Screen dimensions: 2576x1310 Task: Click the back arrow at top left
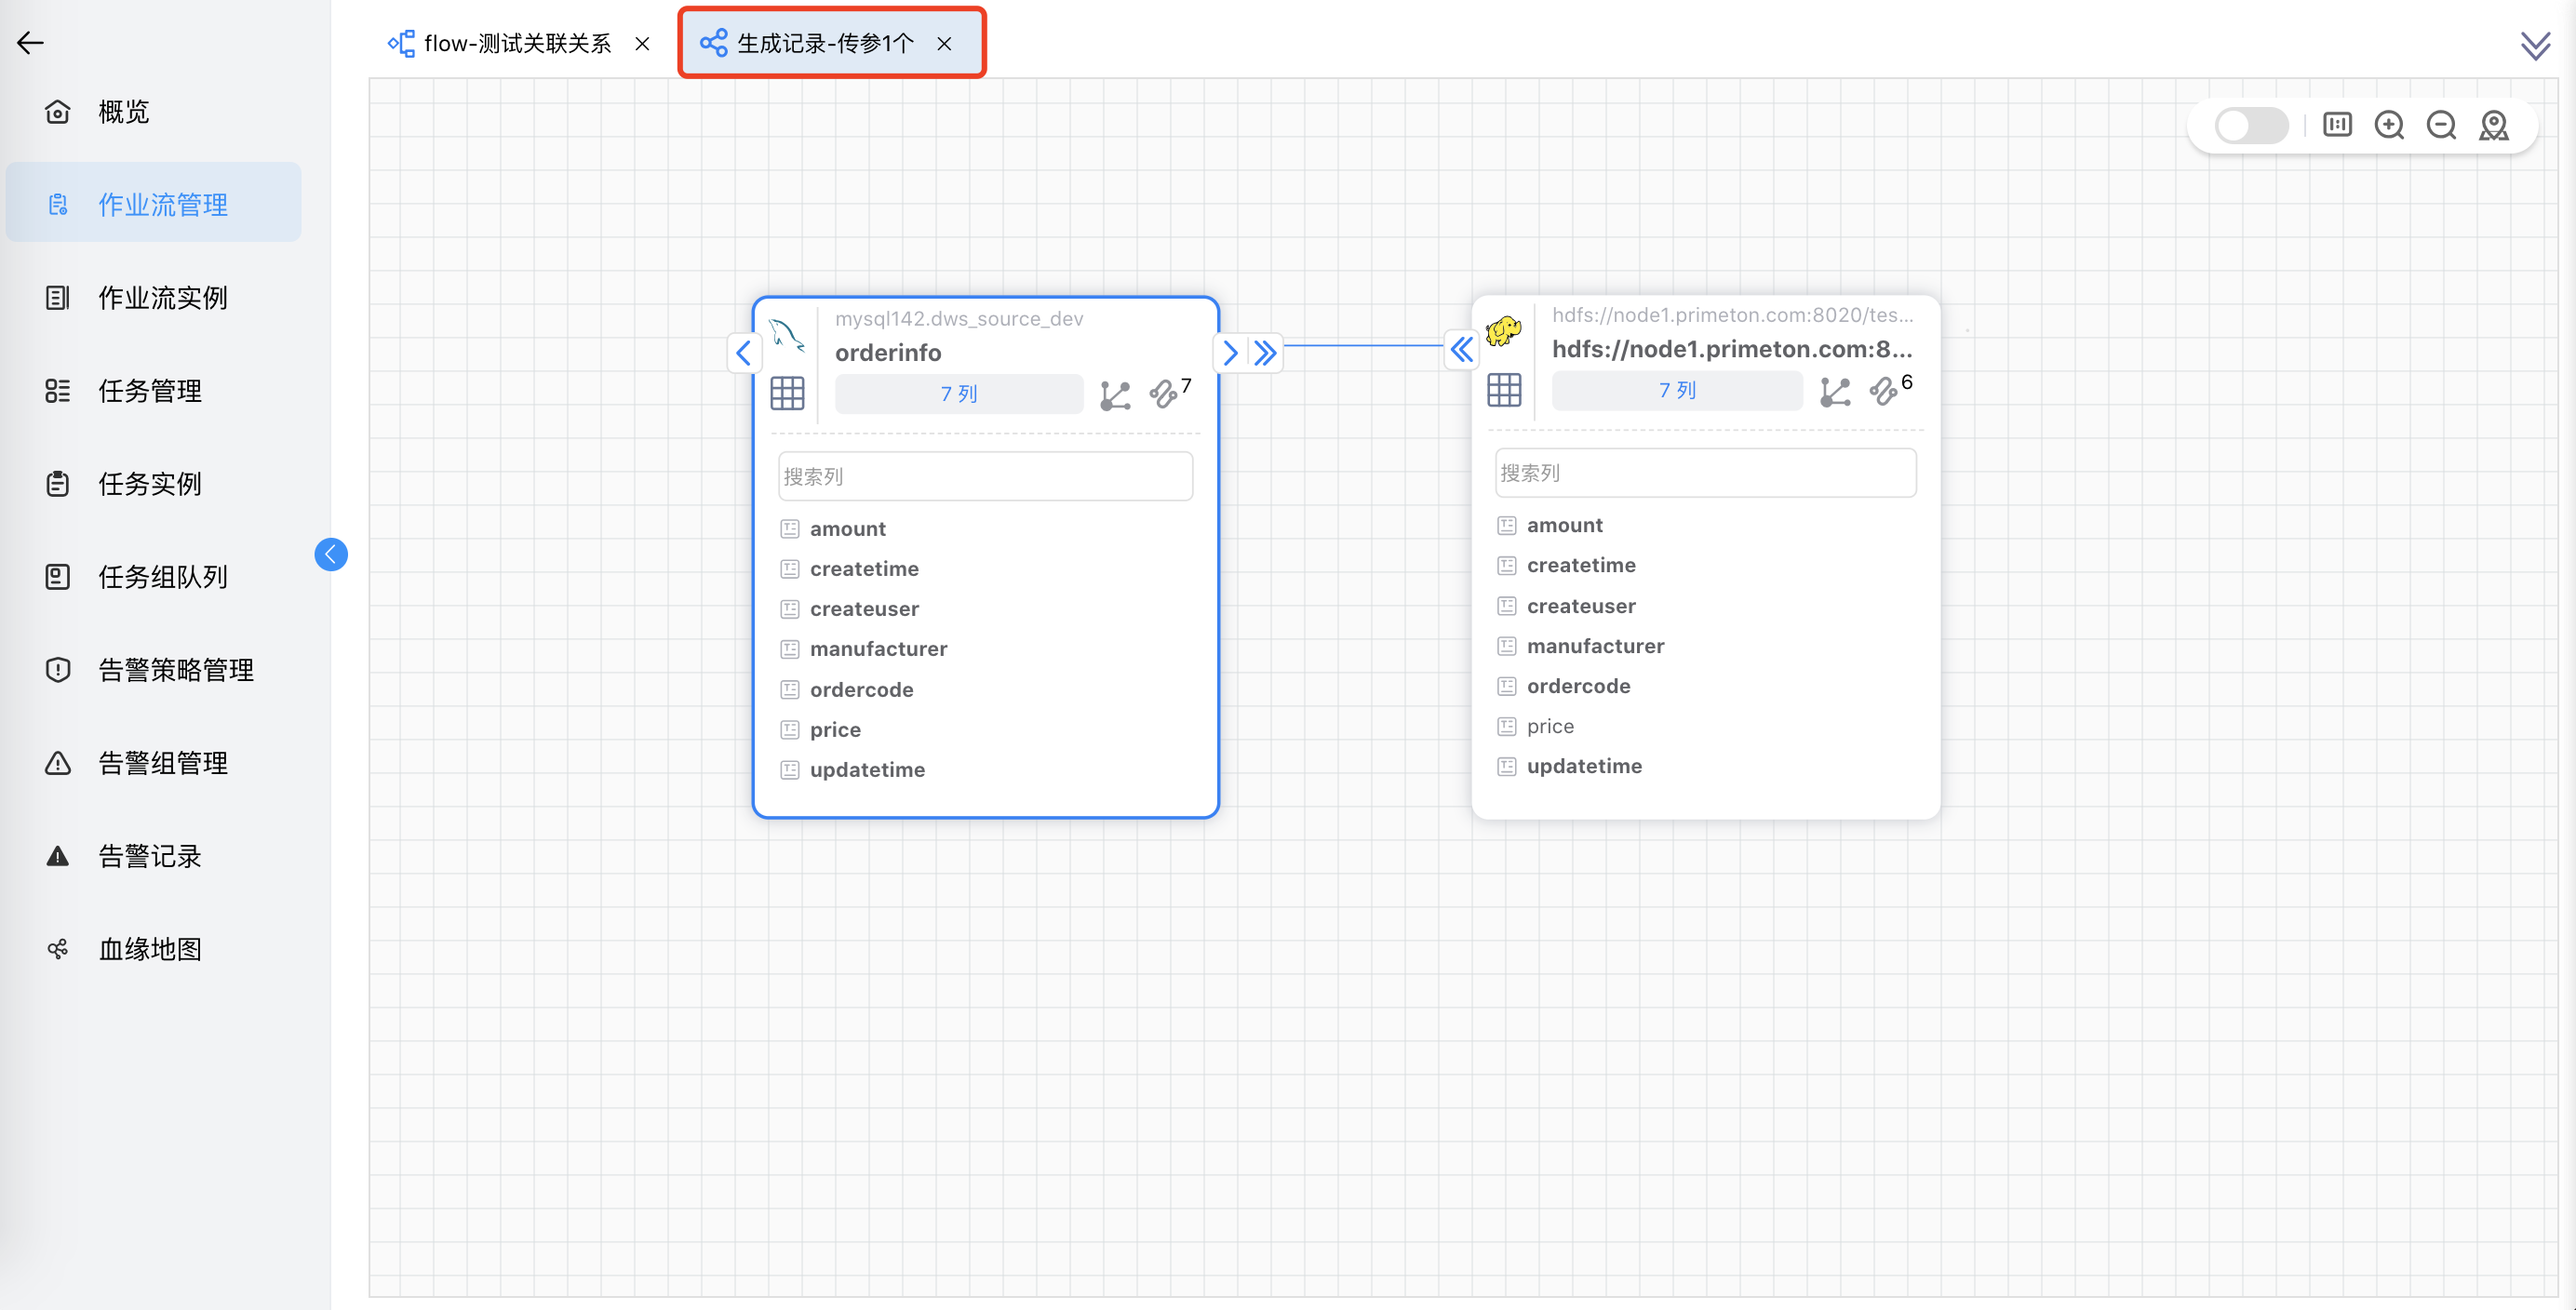pyautogui.click(x=30, y=42)
